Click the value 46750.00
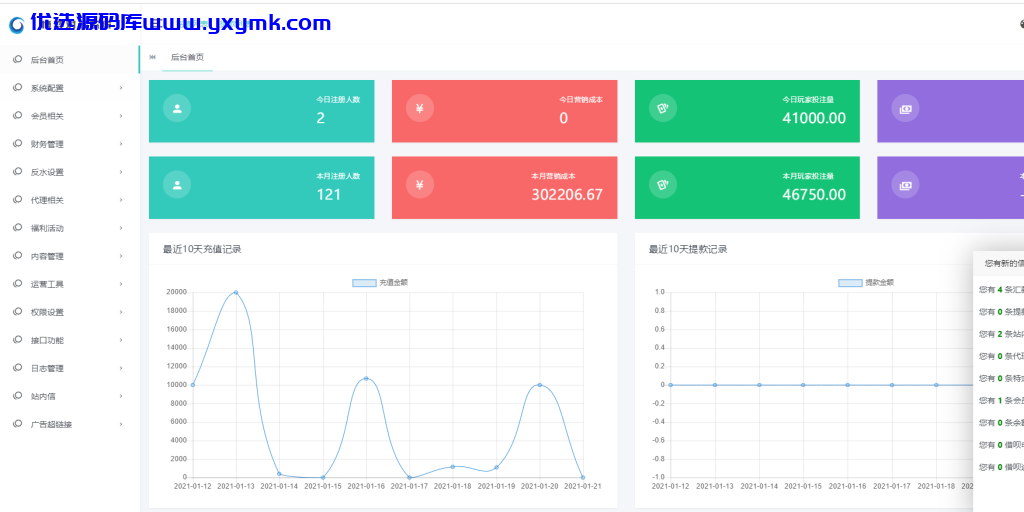The height and width of the screenshot is (512, 1024). [814, 195]
